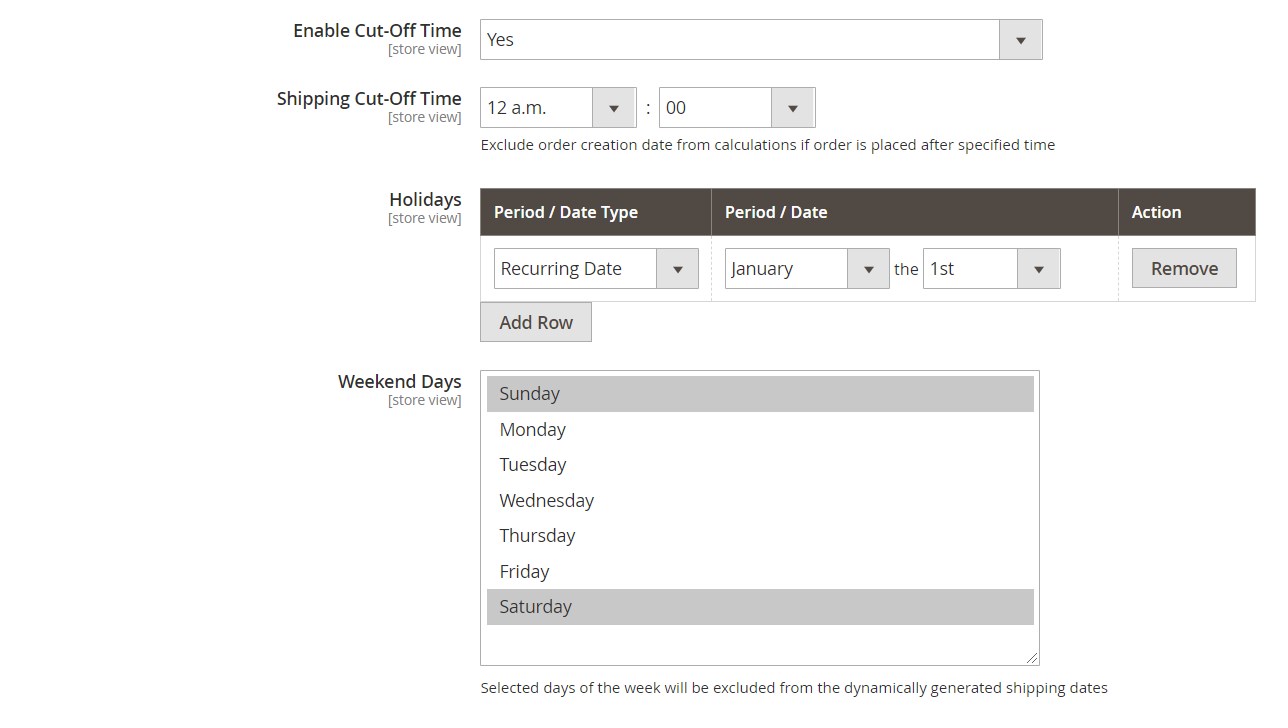Screen dimensions: 1288x728
Task: Click the Add Row button
Action: click(536, 322)
